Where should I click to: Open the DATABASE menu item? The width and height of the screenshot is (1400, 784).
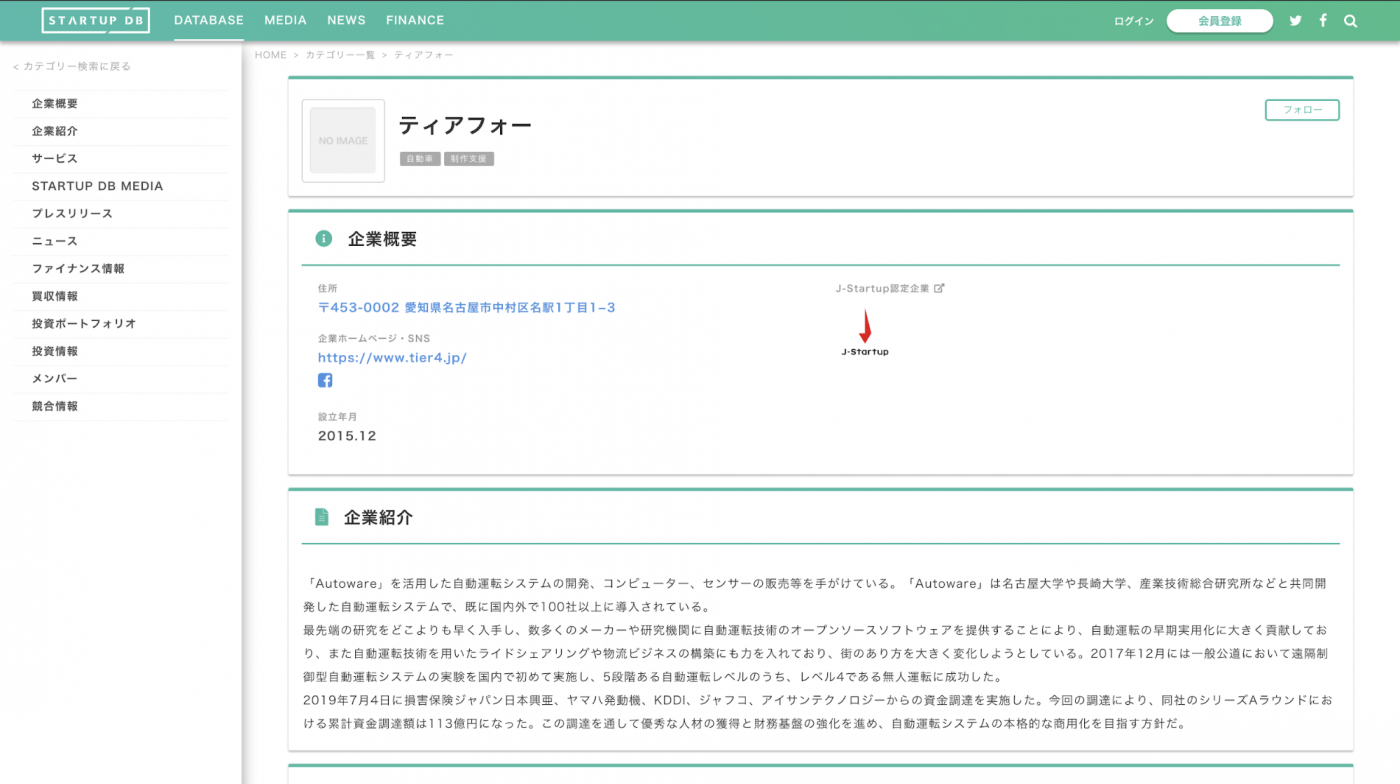coord(208,20)
